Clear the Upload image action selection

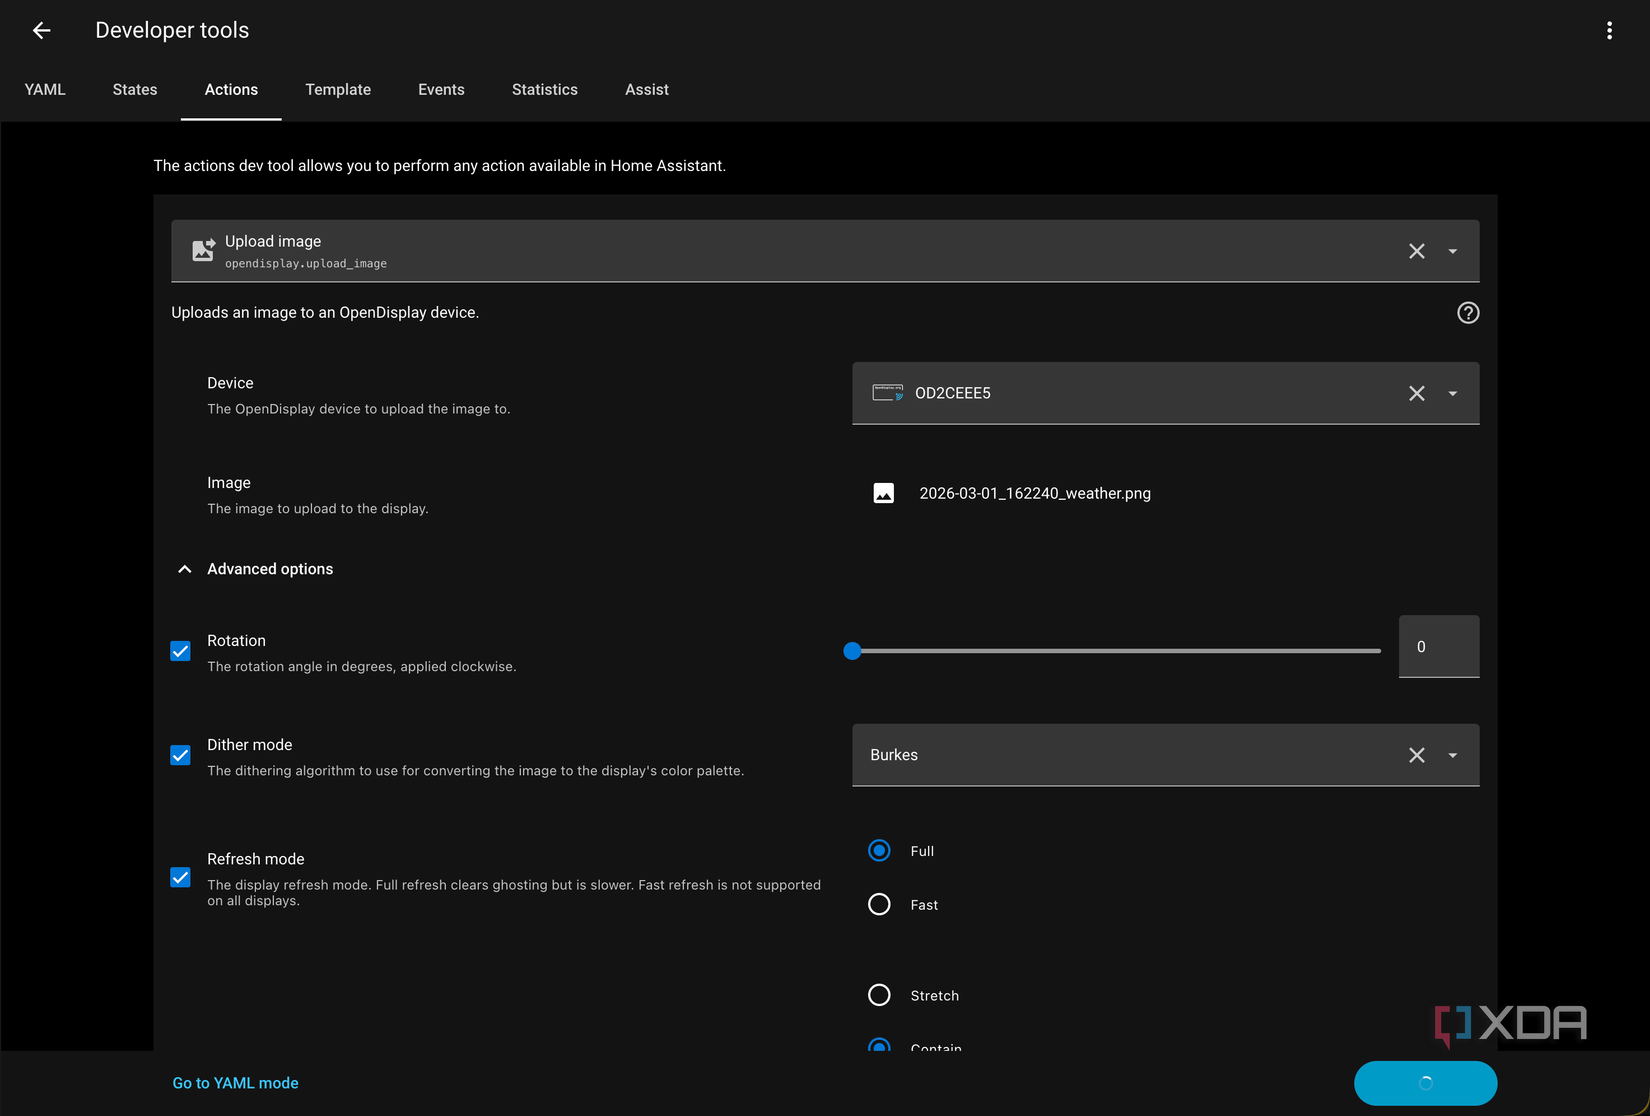tap(1416, 251)
